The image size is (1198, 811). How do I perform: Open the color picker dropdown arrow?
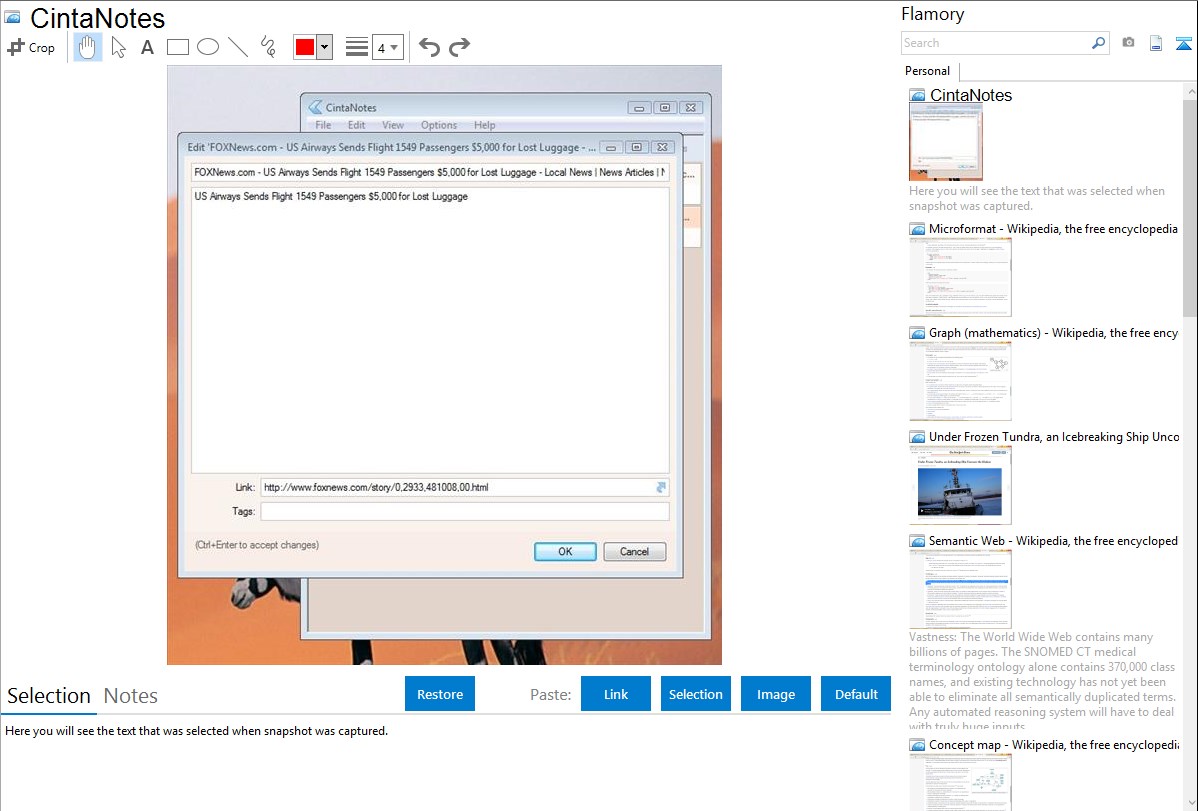(324, 47)
